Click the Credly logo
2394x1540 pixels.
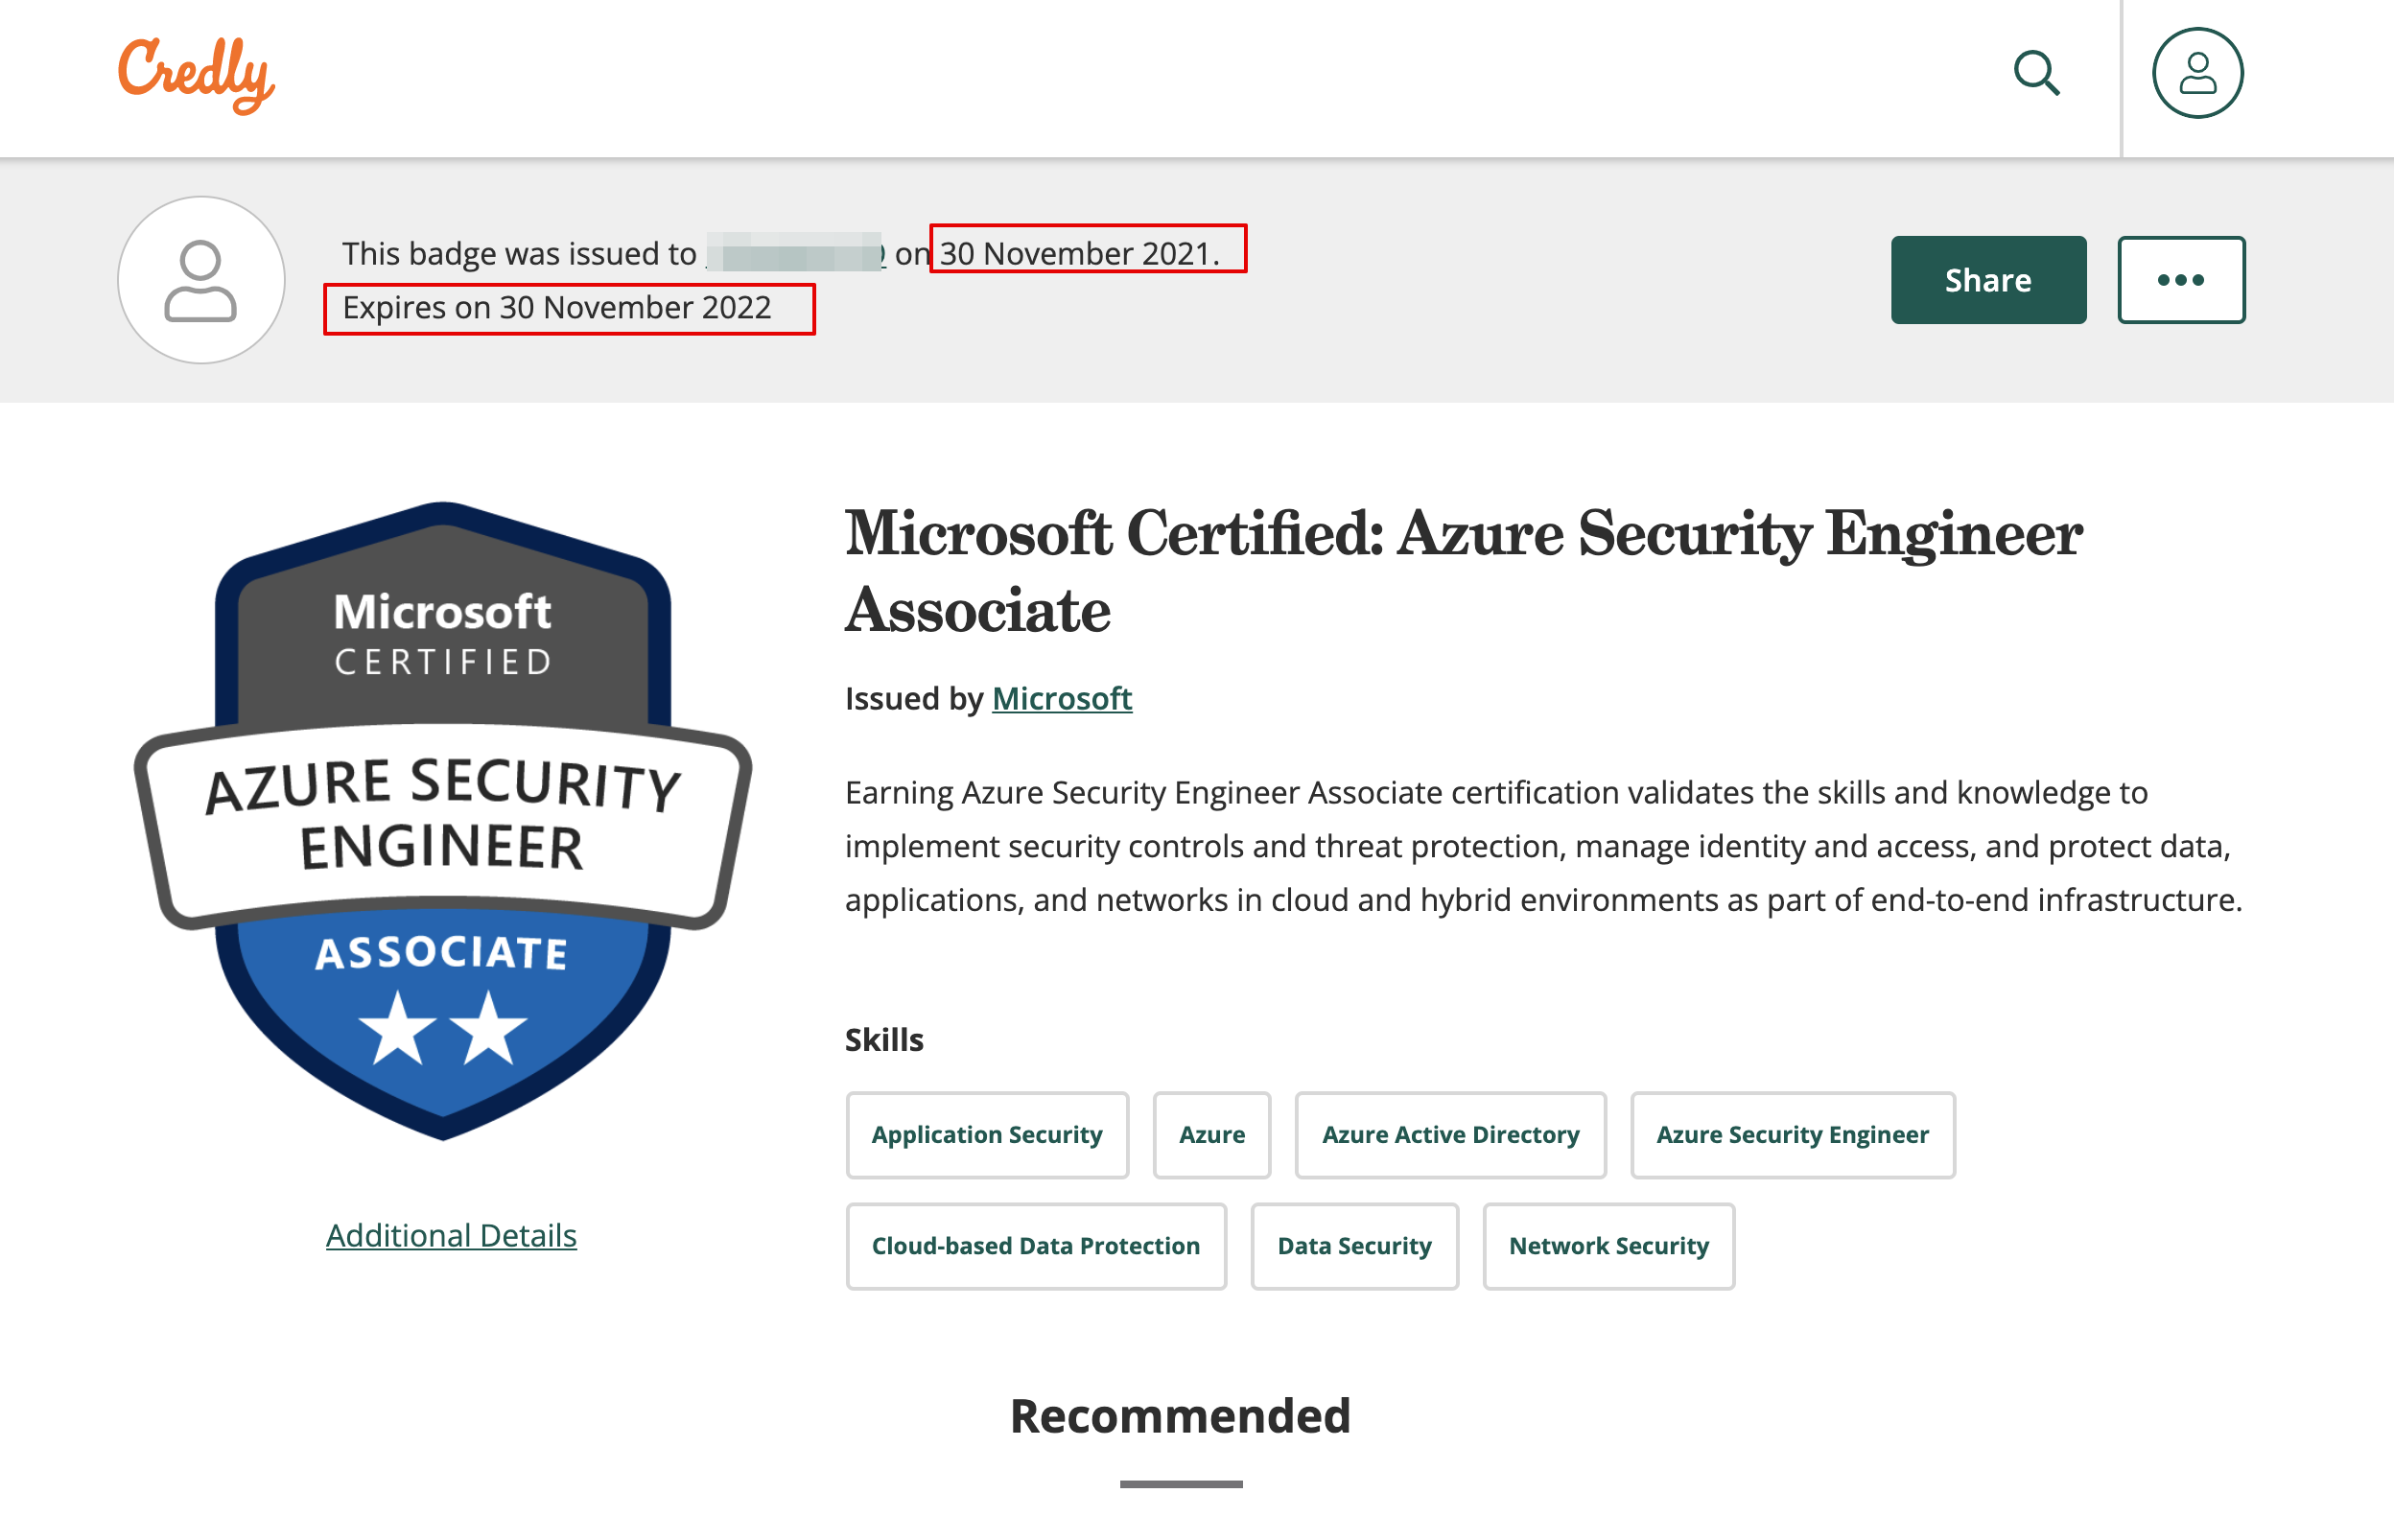coord(196,74)
